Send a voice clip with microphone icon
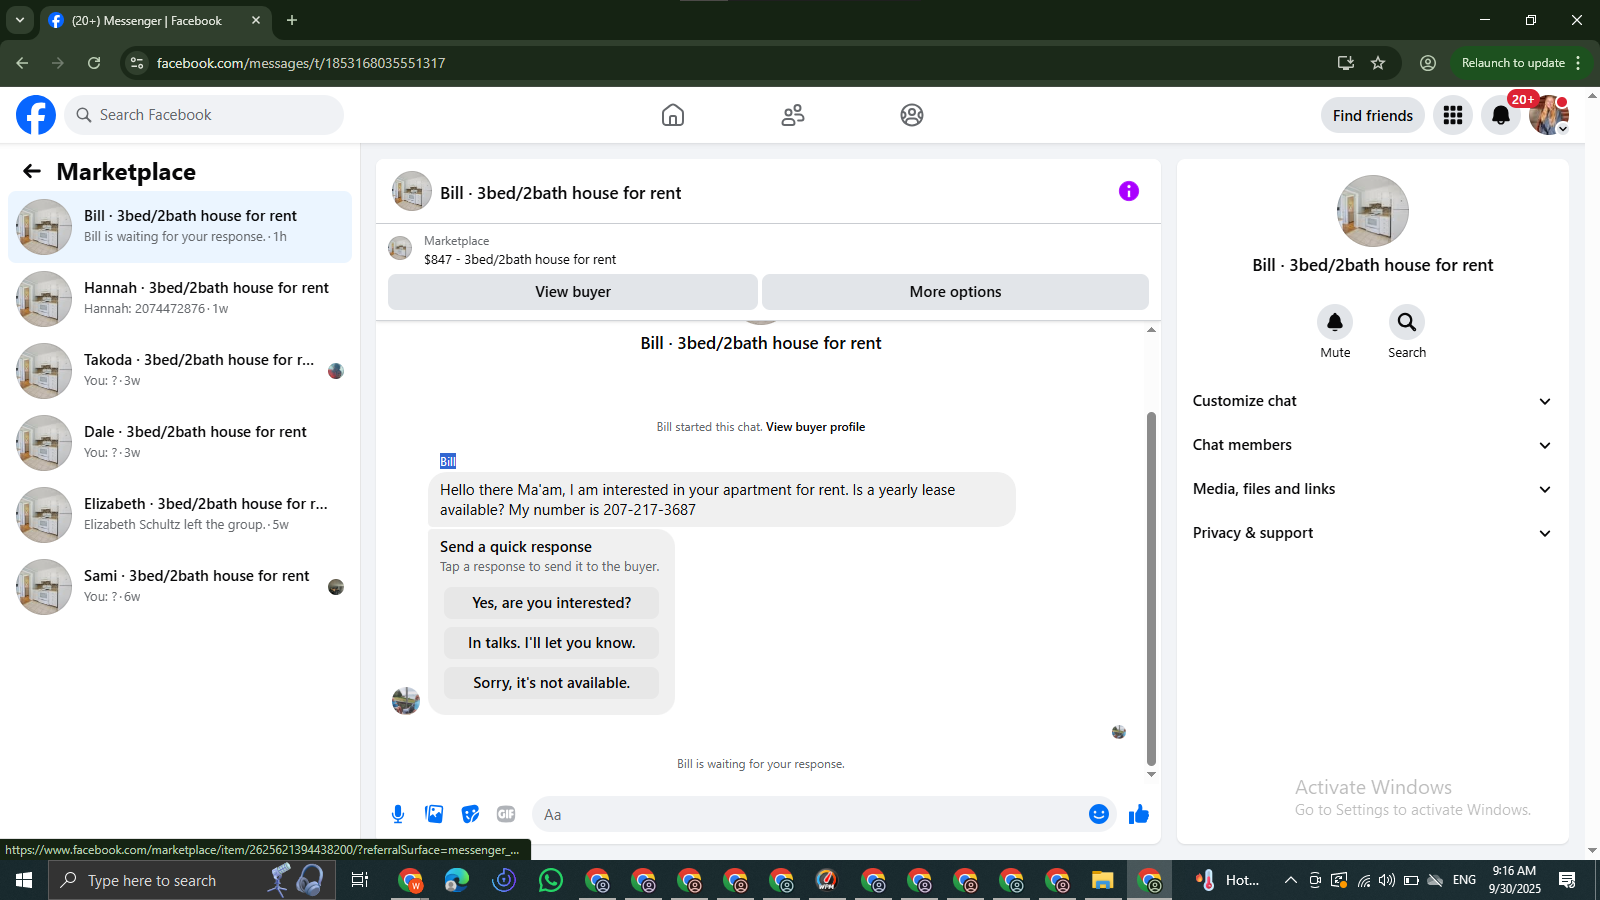This screenshot has width=1600, height=900. click(398, 814)
